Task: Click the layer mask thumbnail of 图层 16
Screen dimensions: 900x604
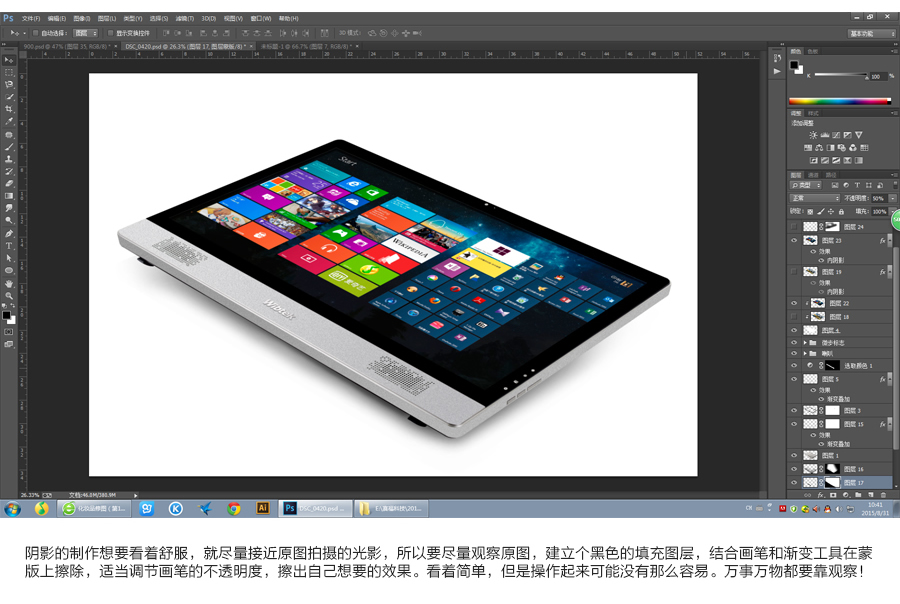Action: coord(832,469)
